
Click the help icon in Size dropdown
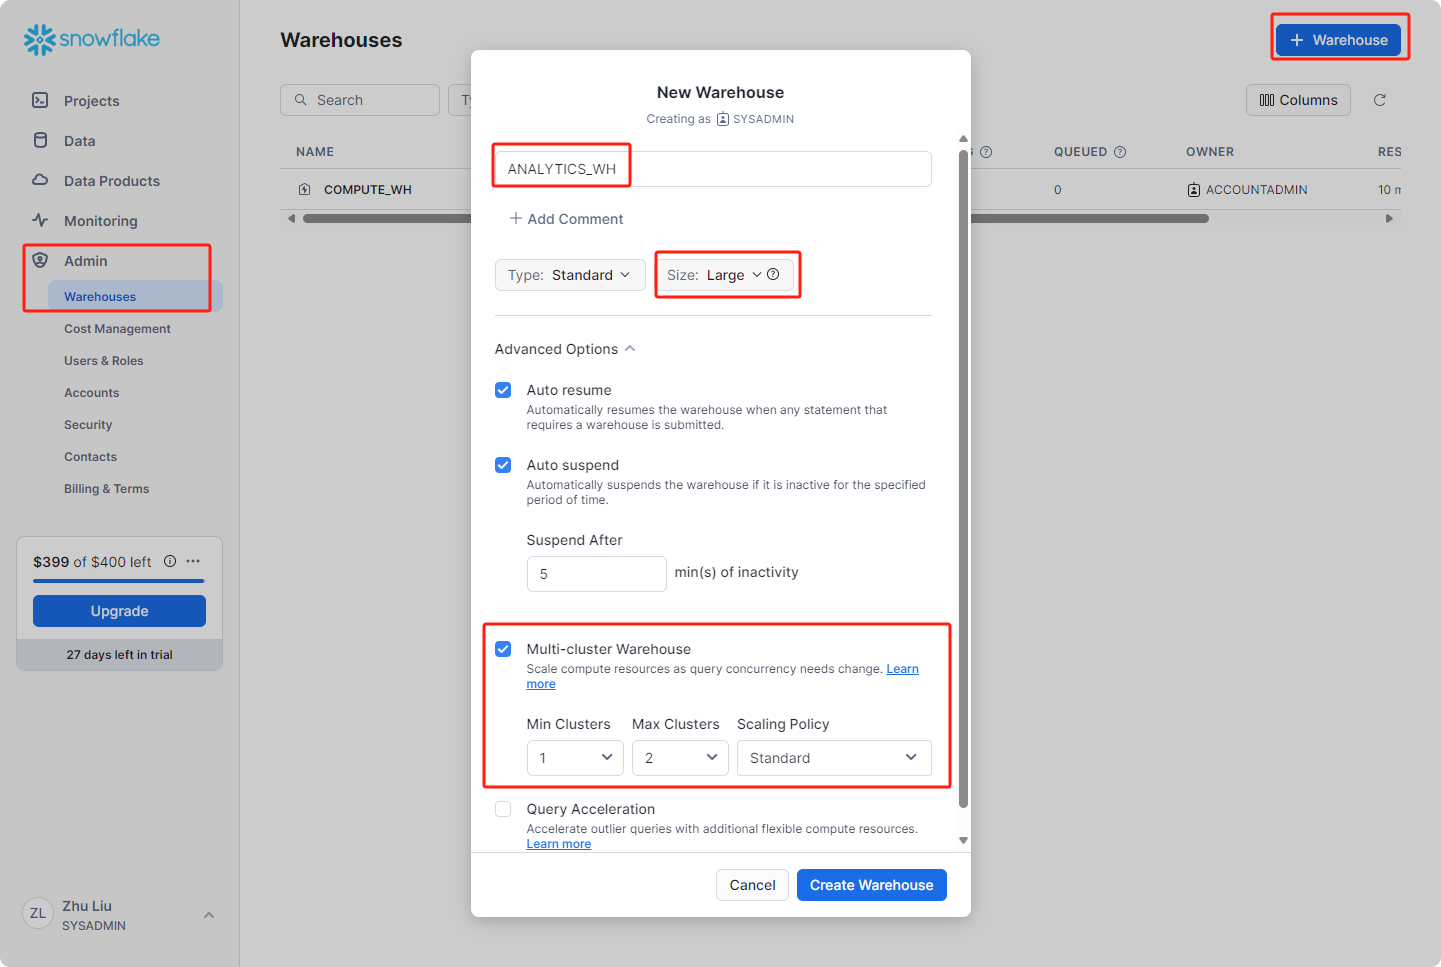pos(773,275)
